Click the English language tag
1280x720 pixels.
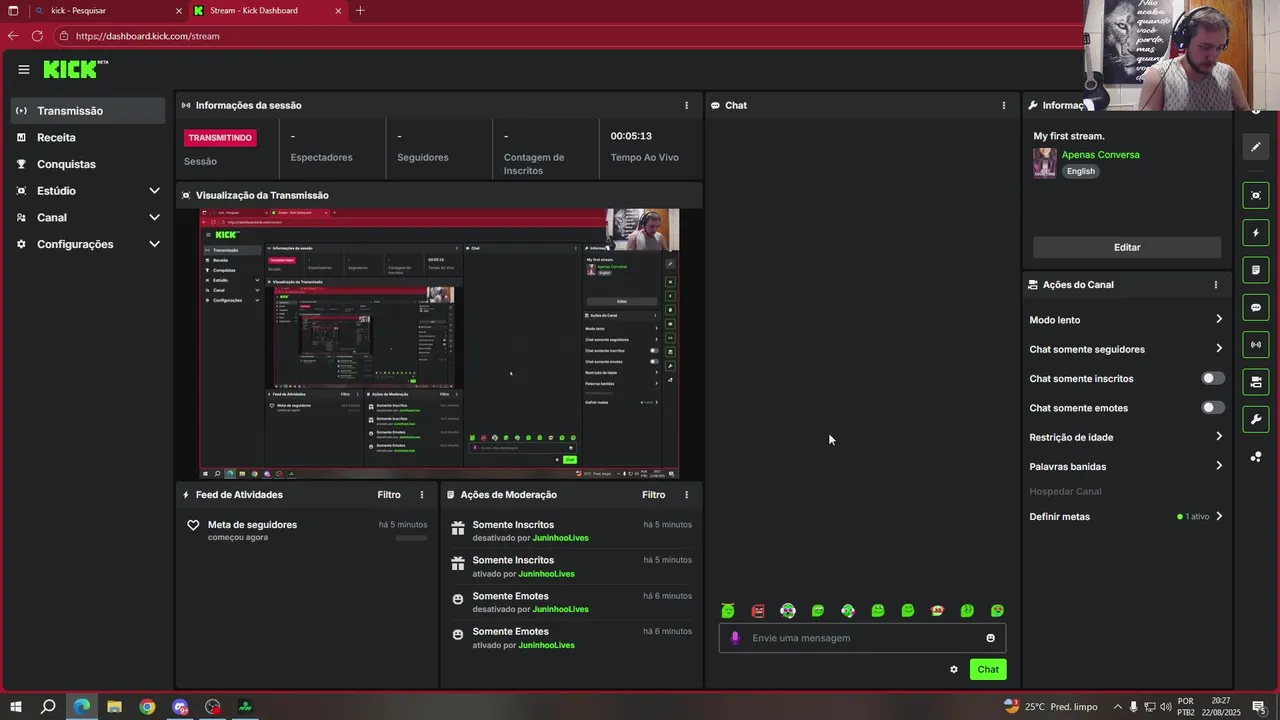click(x=1080, y=171)
